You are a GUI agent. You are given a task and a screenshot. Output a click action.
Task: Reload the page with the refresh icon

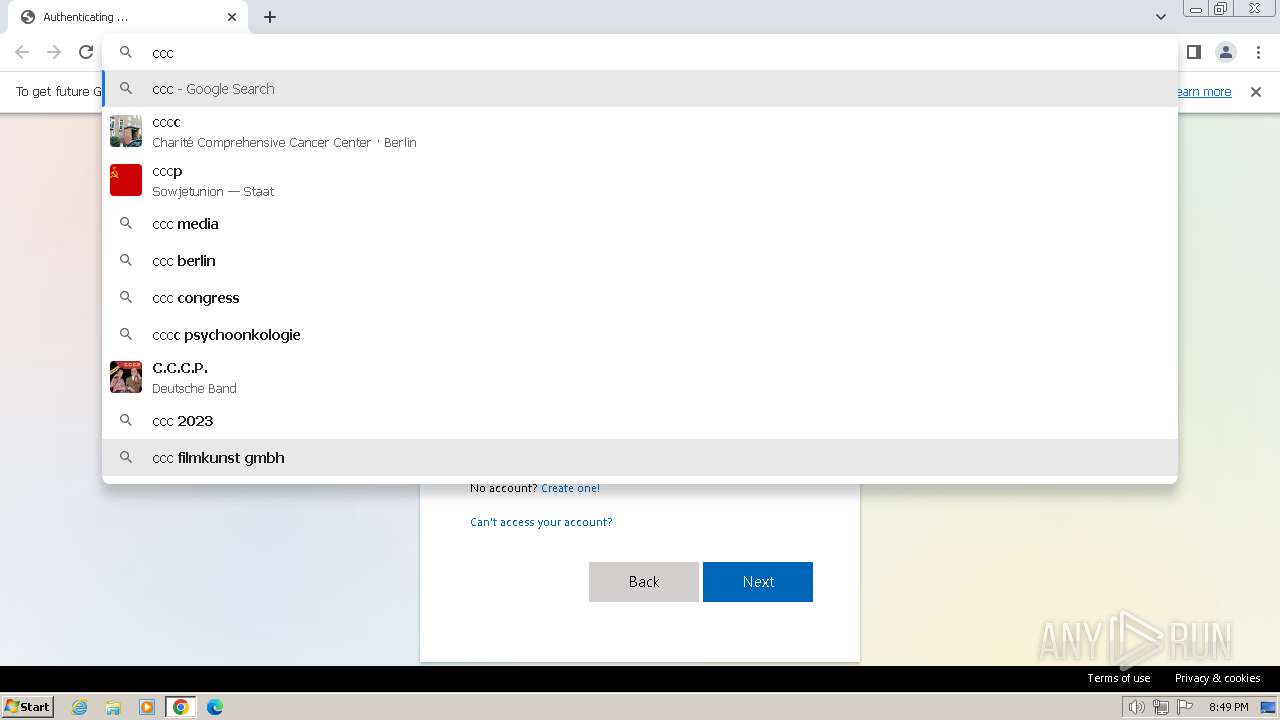pyautogui.click(x=86, y=52)
